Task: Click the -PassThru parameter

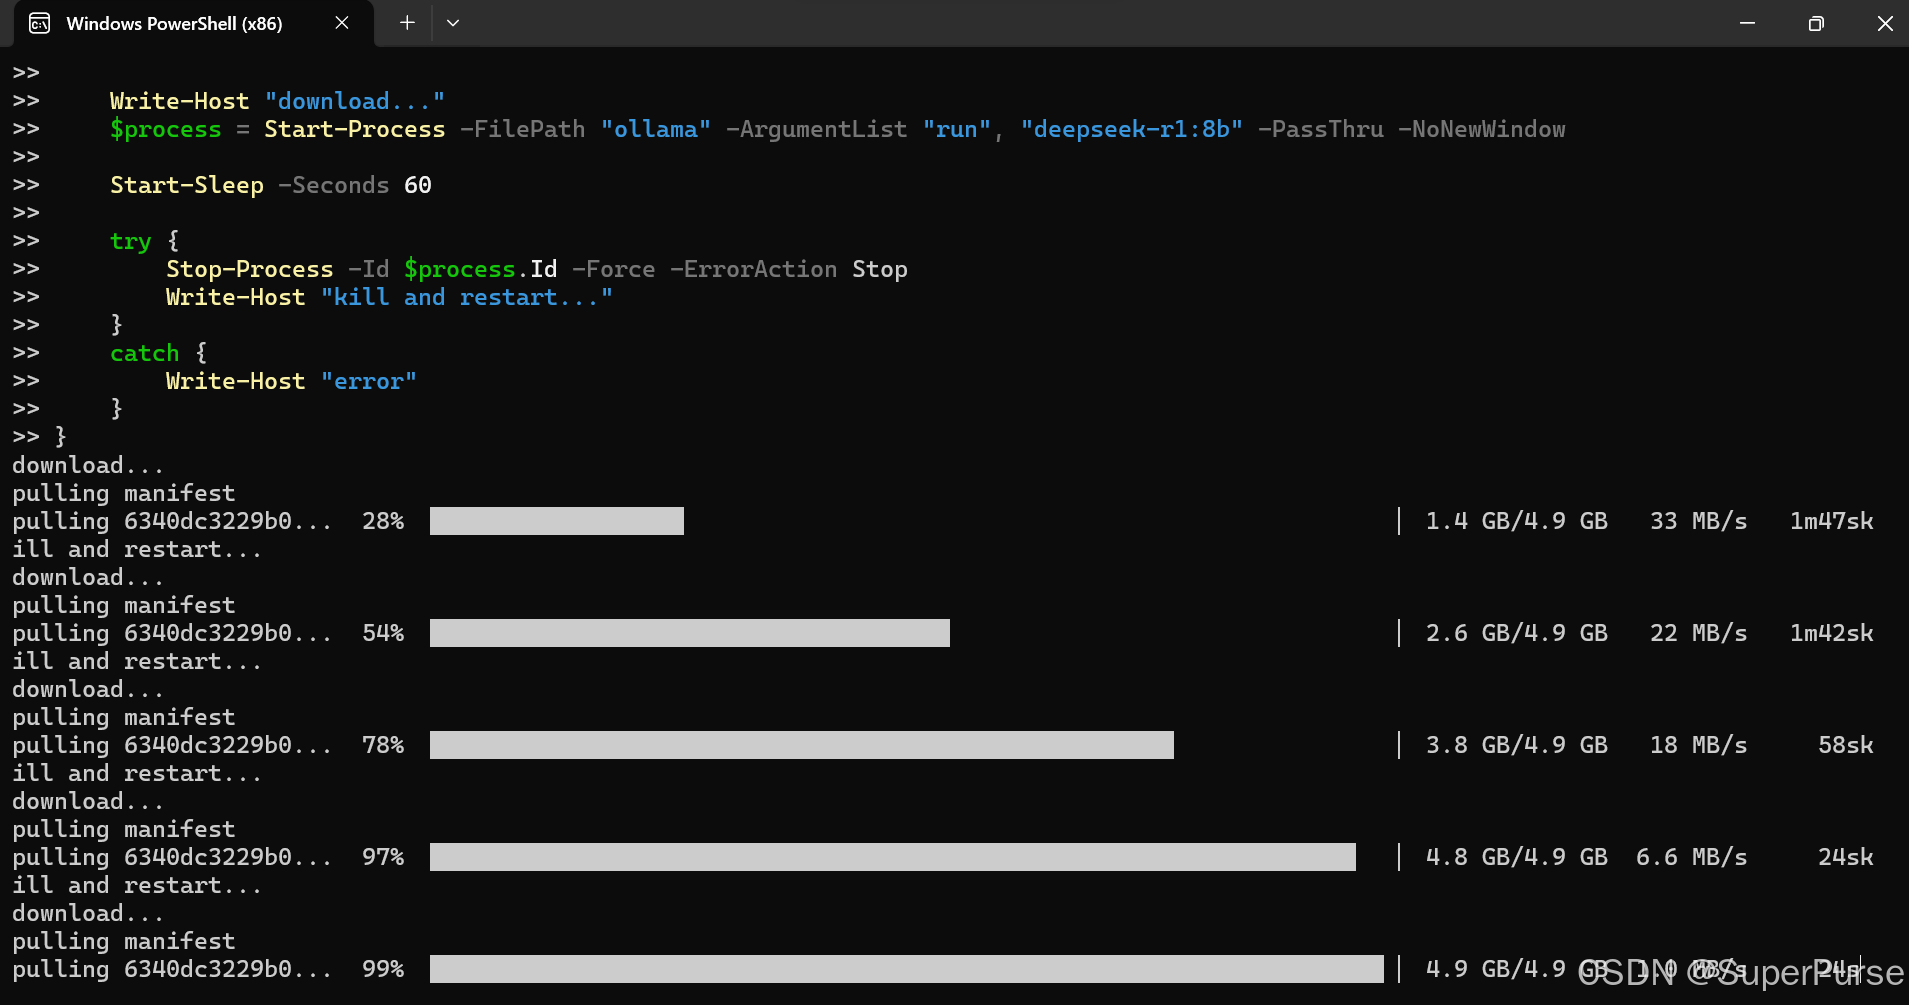Action: [x=1321, y=129]
